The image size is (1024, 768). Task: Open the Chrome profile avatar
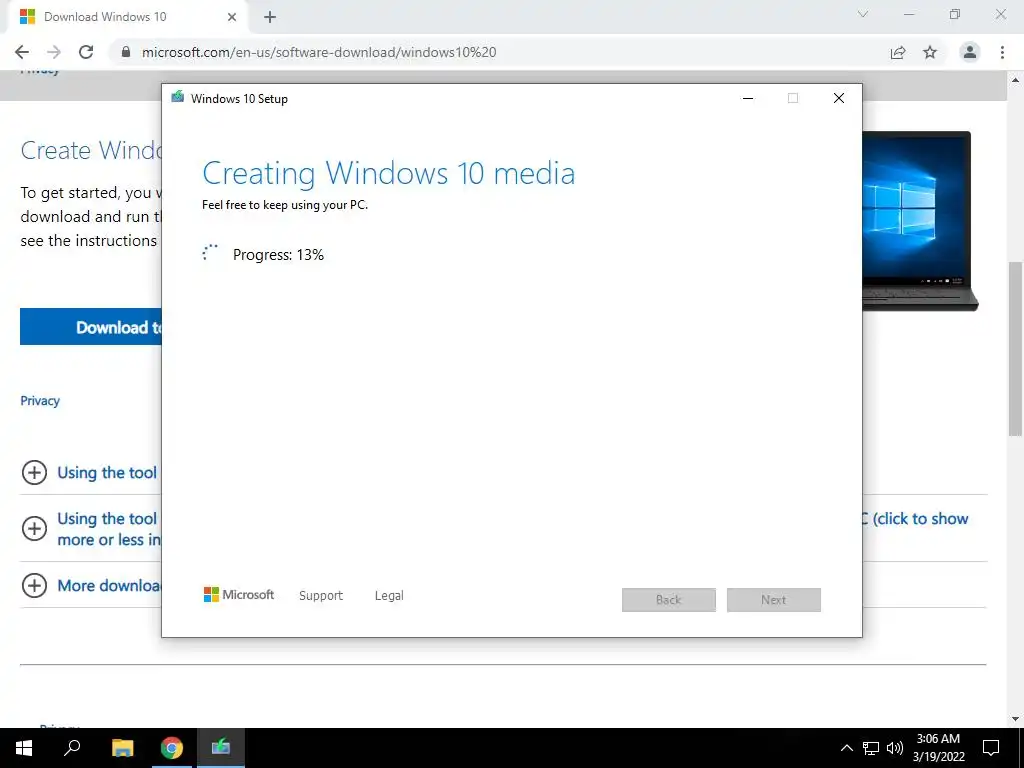pos(970,52)
